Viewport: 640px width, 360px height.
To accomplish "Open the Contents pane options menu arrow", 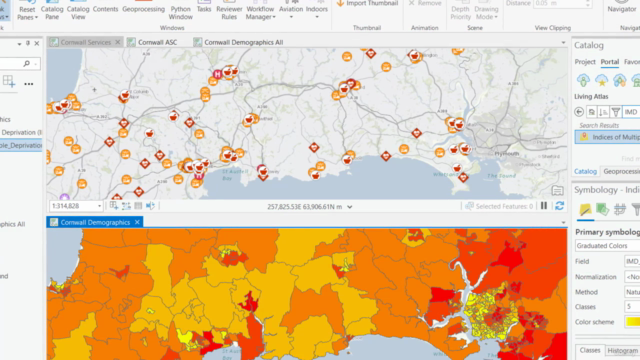I will pyautogui.click(x=19, y=44).
